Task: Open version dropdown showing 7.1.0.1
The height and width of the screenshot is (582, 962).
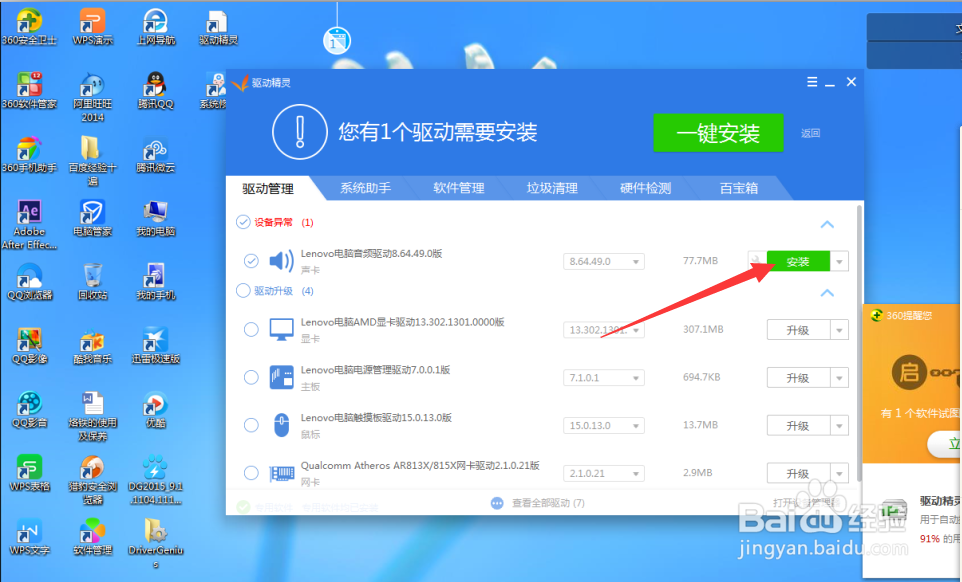Action: pyautogui.click(x=604, y=378)
